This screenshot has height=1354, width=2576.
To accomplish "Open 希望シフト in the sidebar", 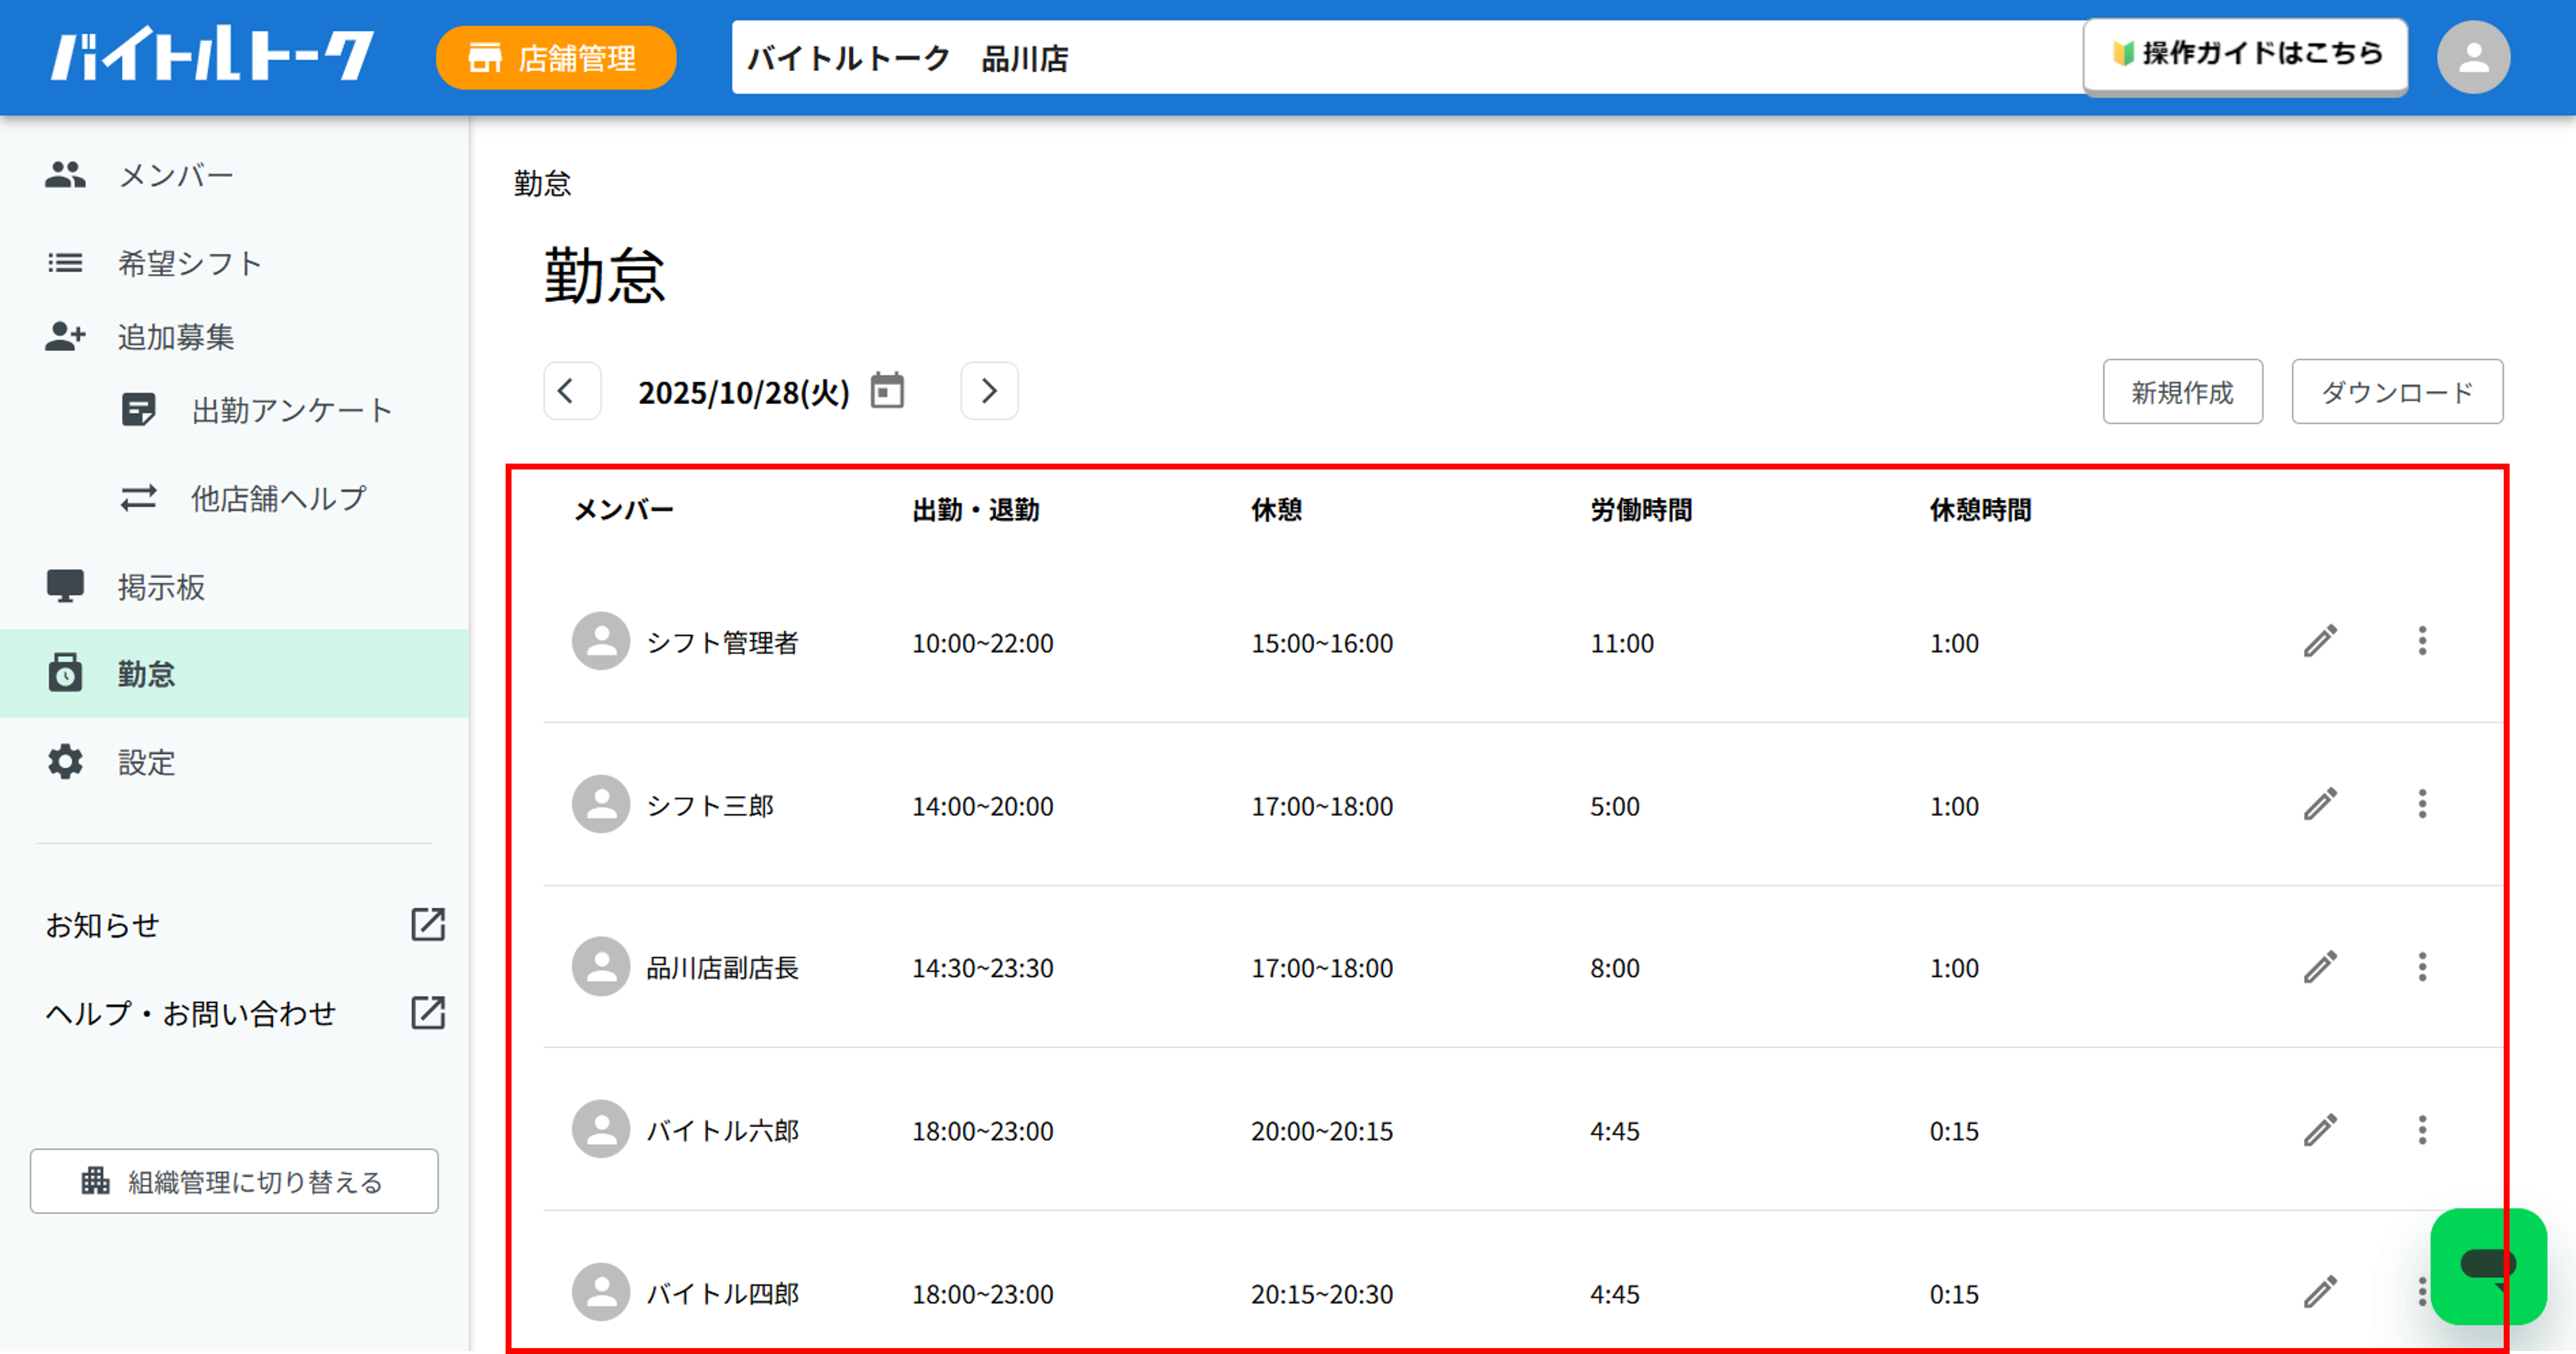I will tap(234, 263).
